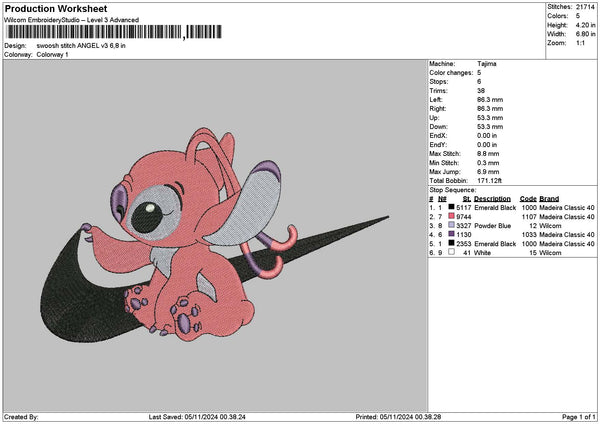Click the pink swatch for stop 2 (9744)

click(451, 216)
